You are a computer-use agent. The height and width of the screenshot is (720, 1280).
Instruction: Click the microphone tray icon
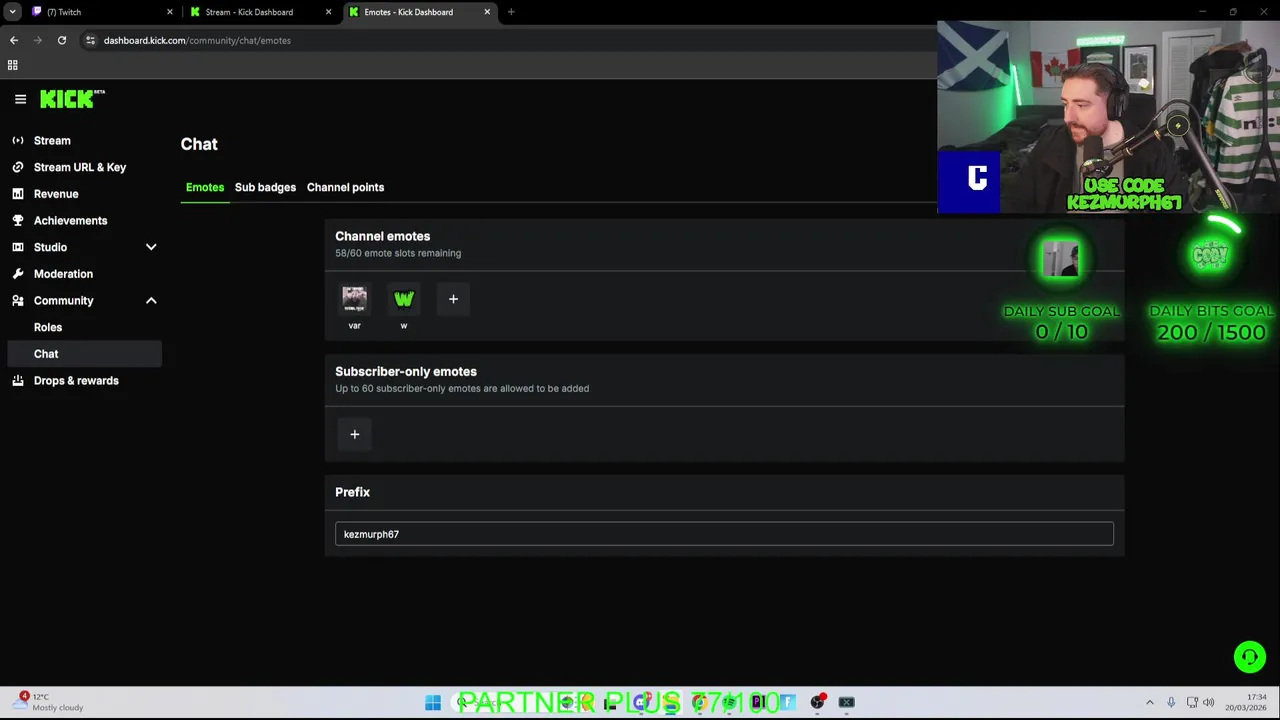click(x=1171, y=702)
